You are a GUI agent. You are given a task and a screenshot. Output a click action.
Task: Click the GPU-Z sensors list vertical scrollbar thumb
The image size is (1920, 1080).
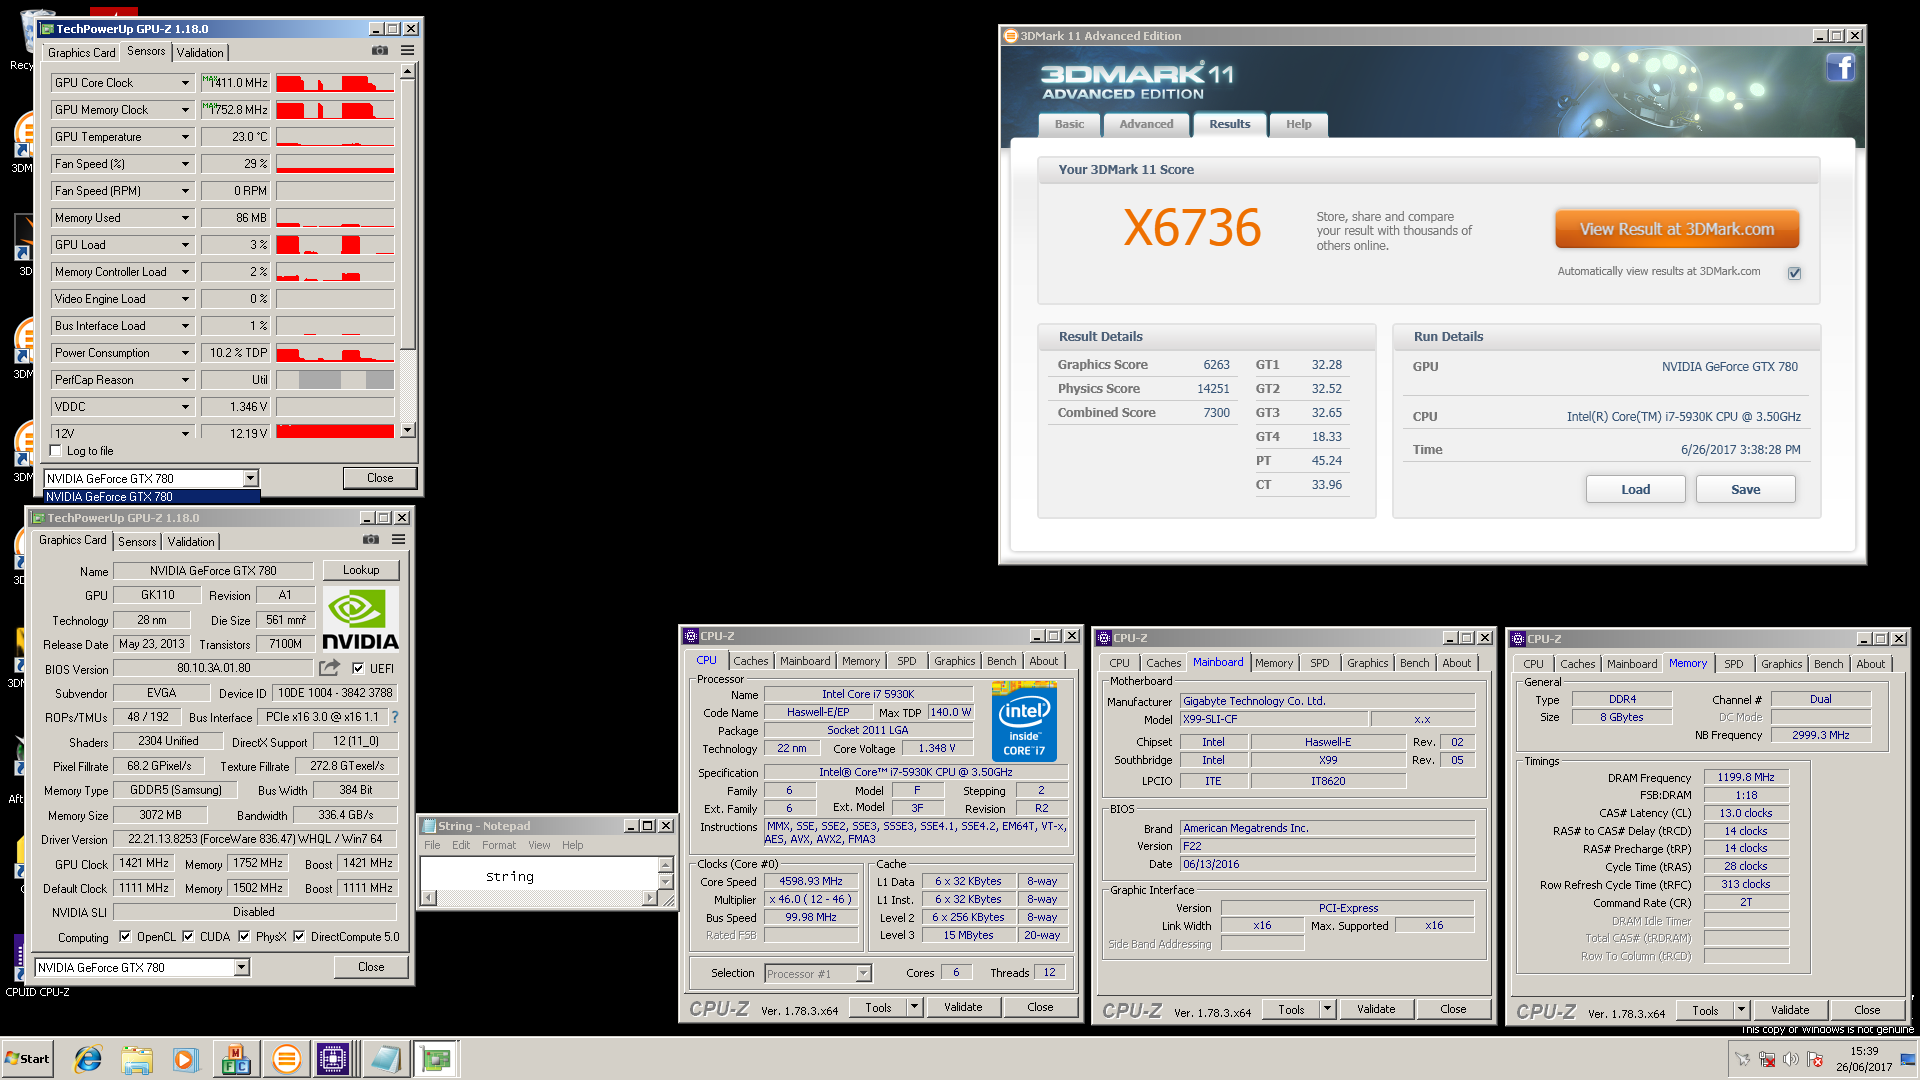pos(407,215)
